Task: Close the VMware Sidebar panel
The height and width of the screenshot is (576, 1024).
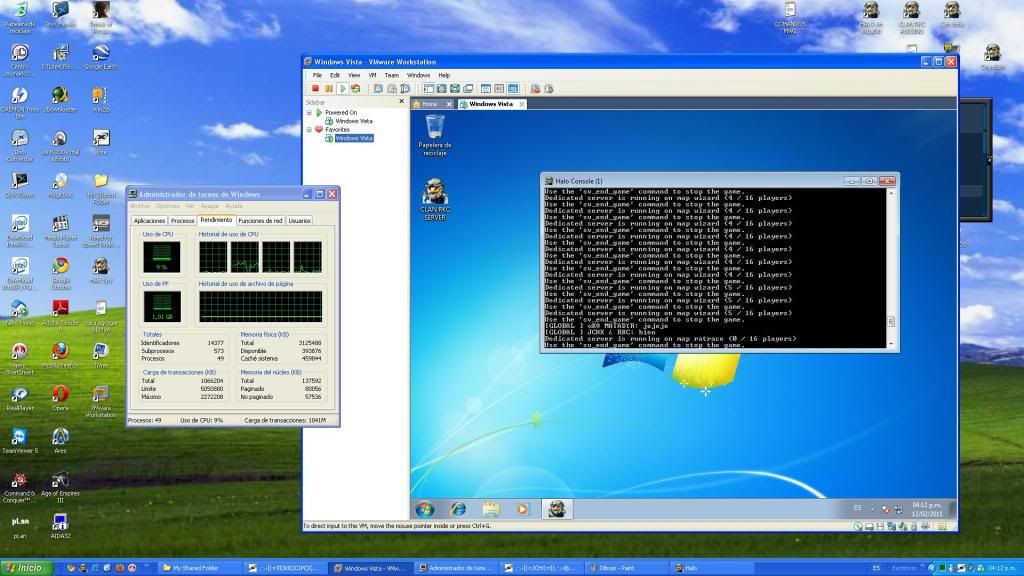Action: [402, 102]
